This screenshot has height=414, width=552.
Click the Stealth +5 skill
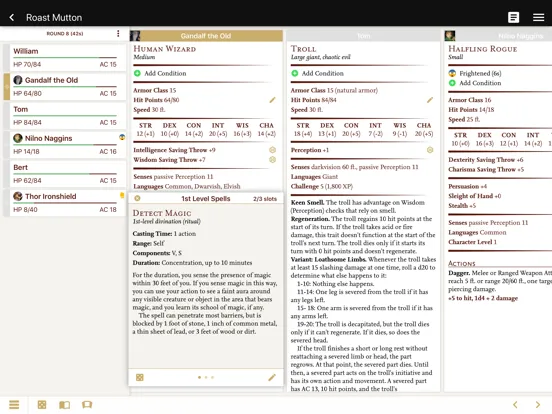[462, 206]
